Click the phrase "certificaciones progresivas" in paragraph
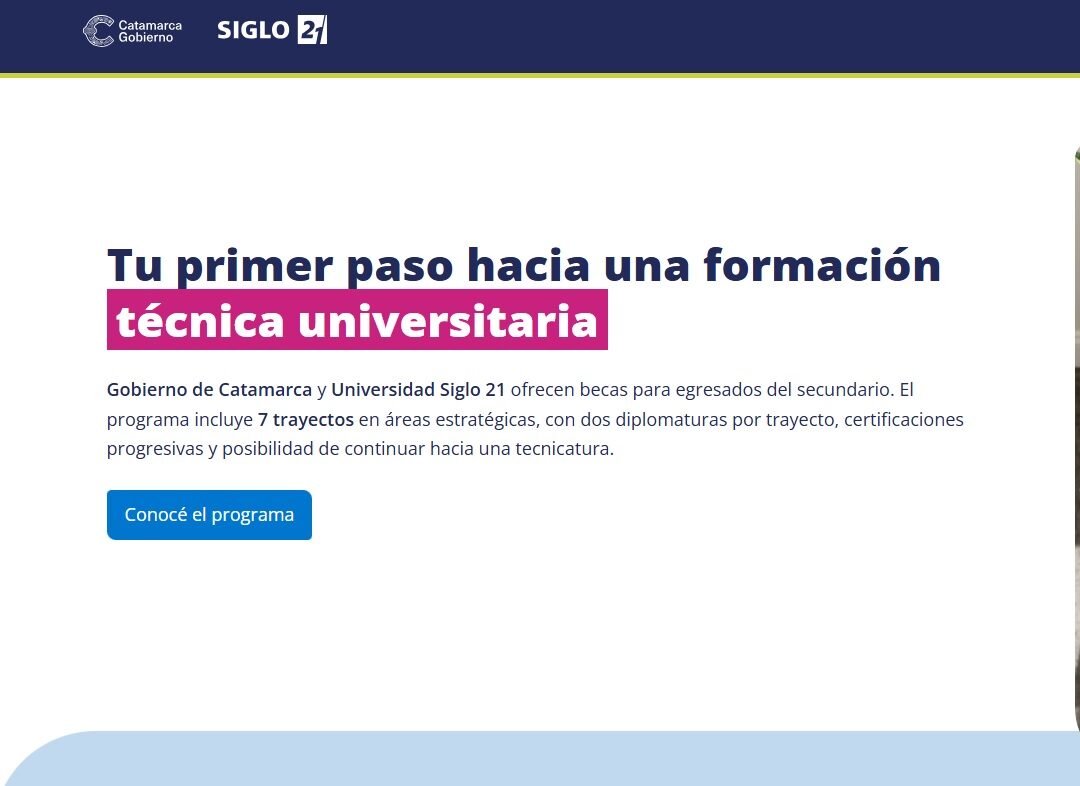 coord(903,419)
